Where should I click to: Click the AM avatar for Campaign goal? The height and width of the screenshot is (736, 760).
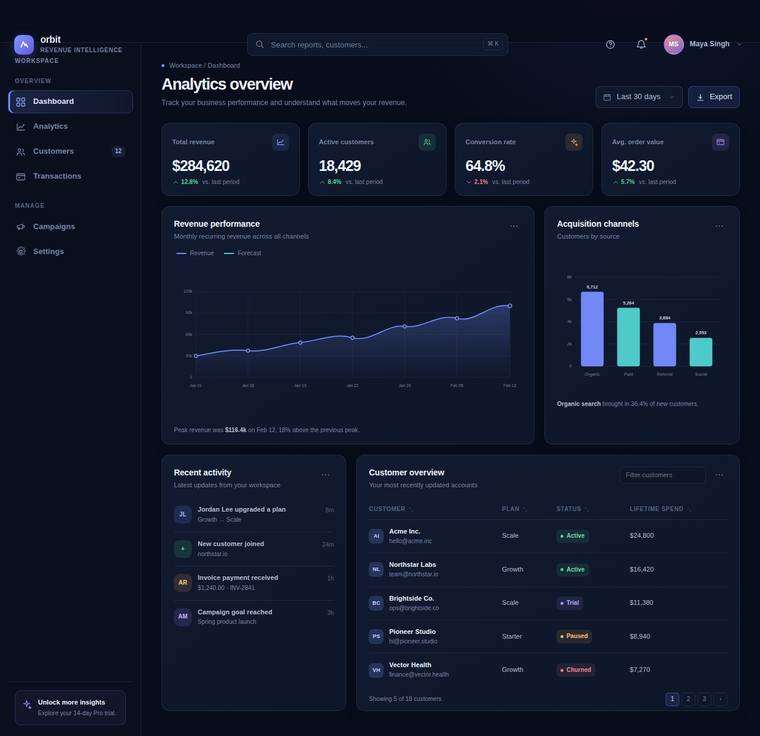pos(183,616)
